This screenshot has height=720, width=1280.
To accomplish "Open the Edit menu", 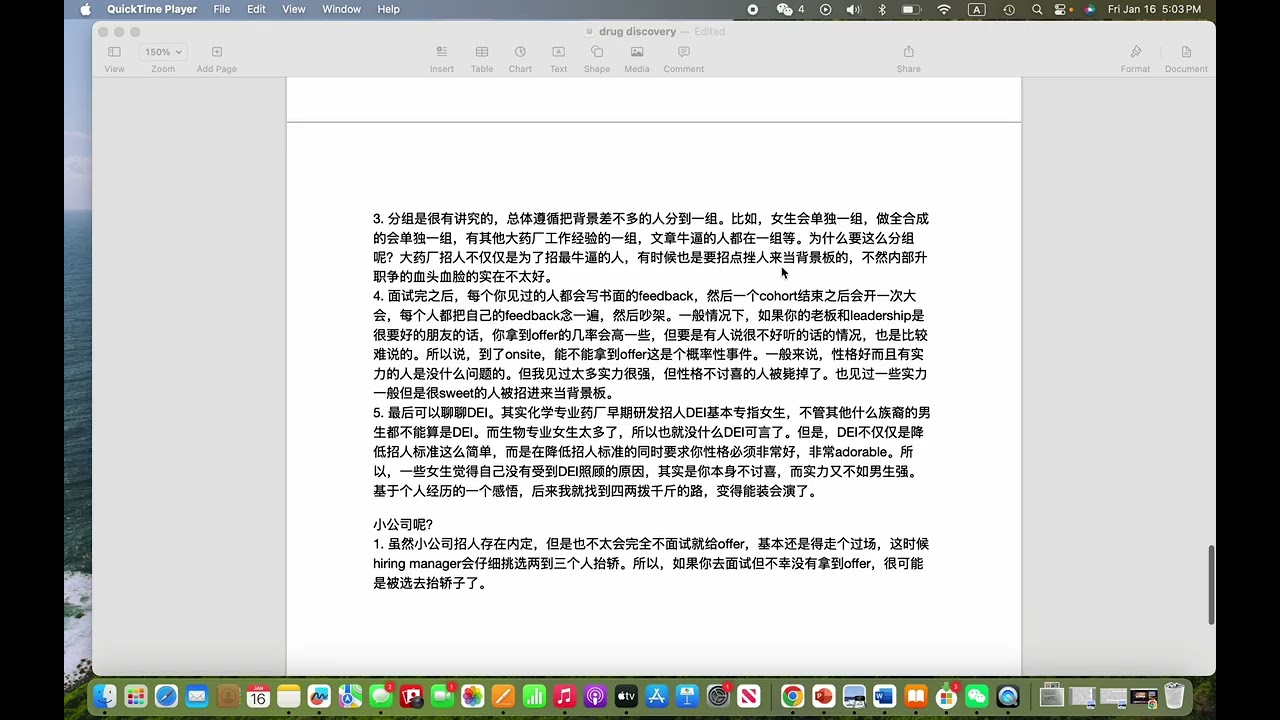I will (257, 9).
